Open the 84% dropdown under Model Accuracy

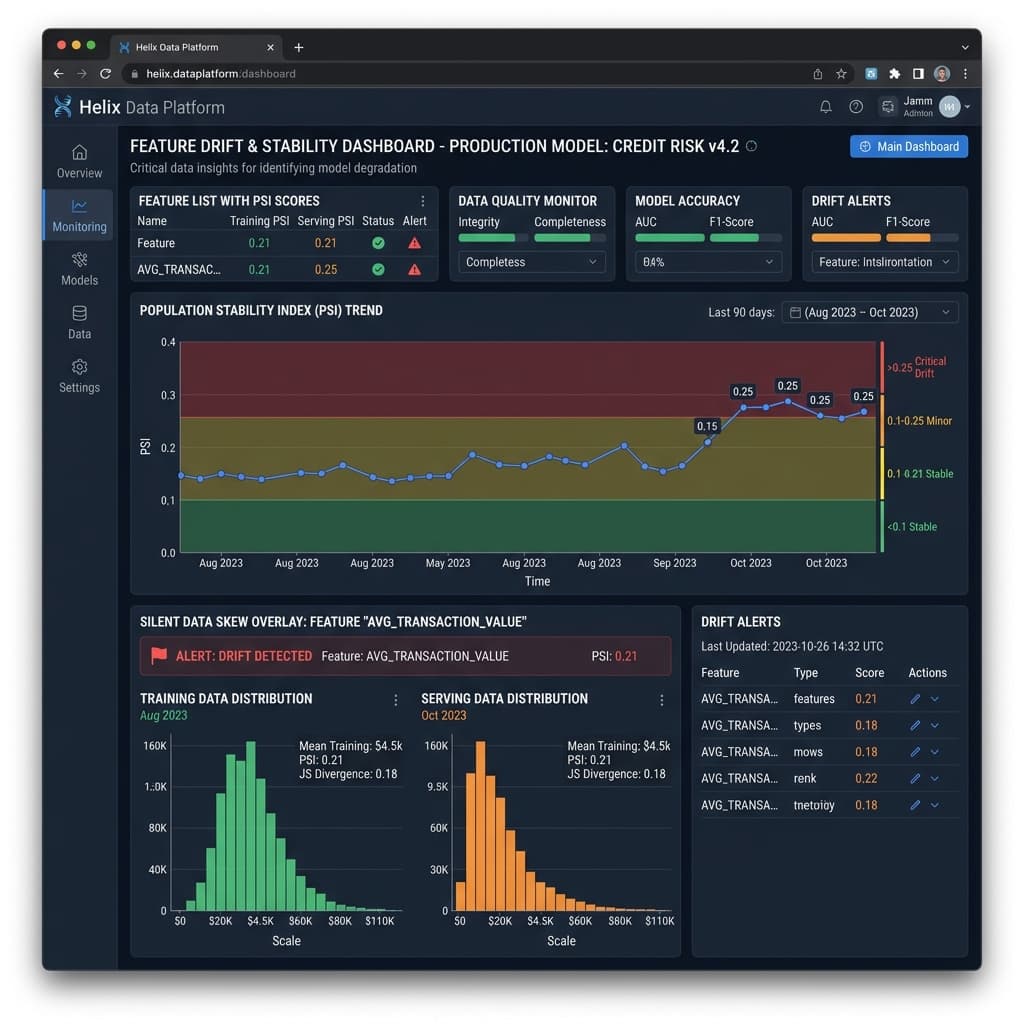(x=708, y=261)
